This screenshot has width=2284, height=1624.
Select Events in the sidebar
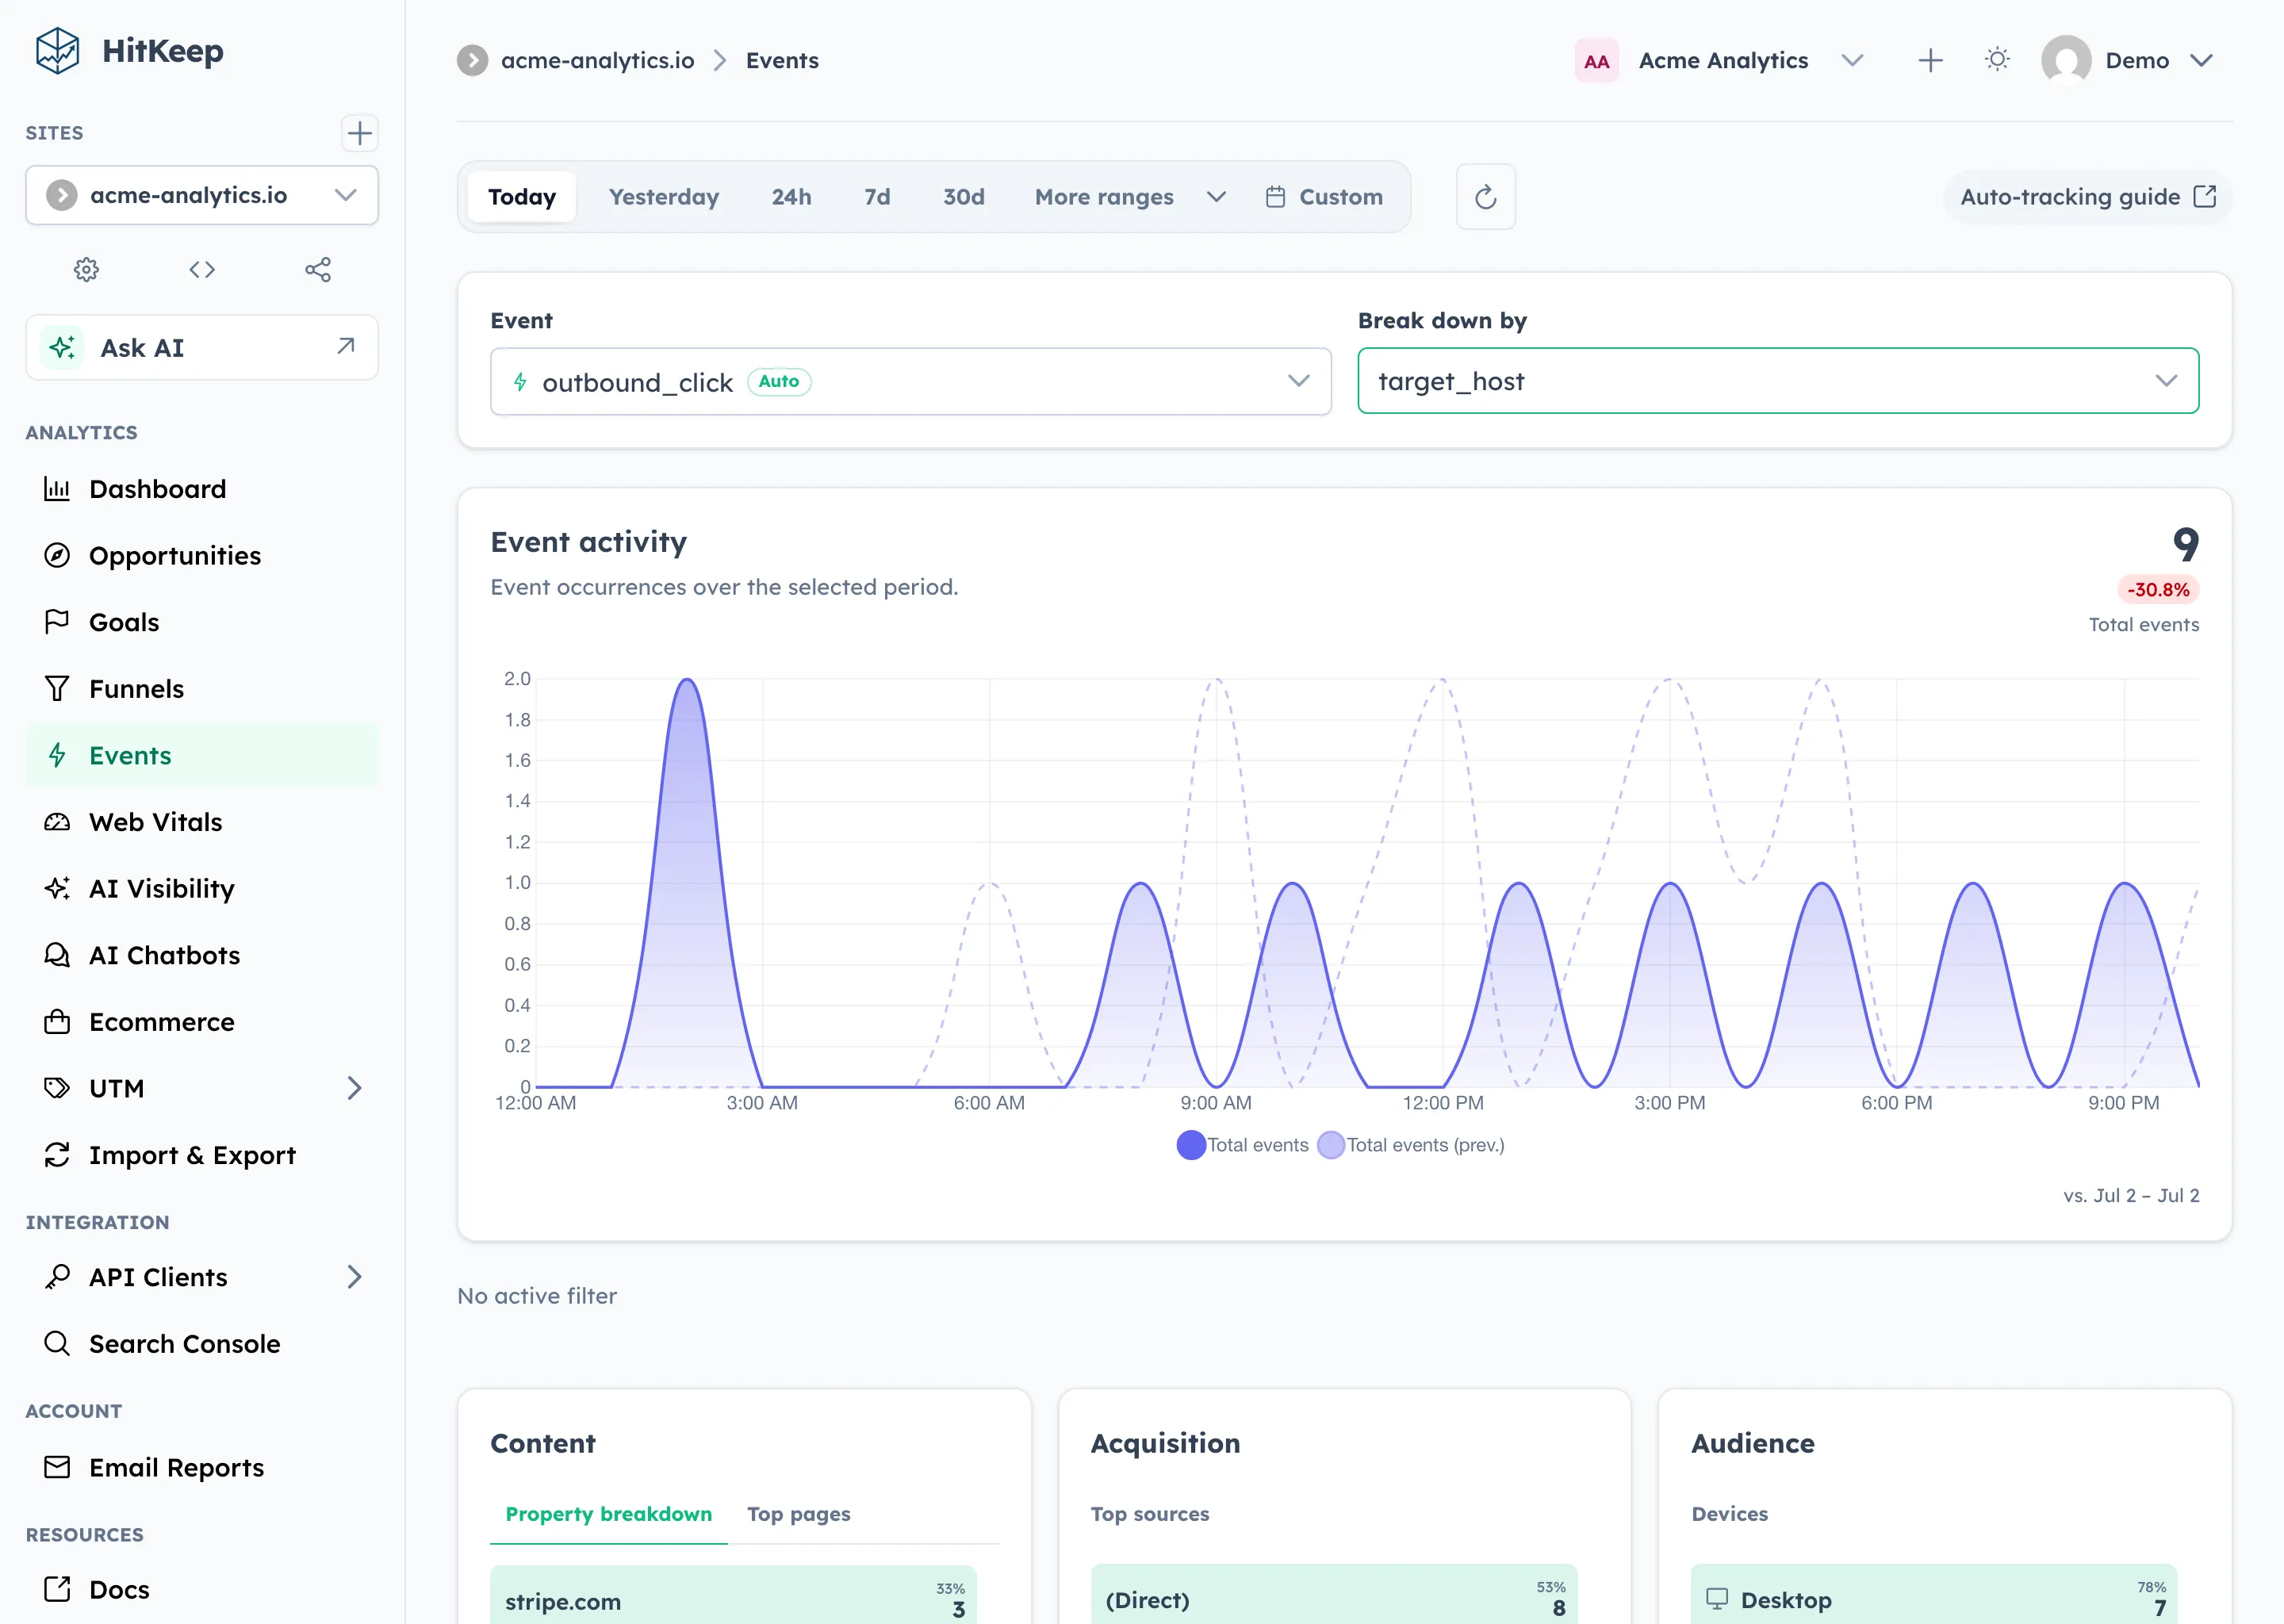click(x=202, y=755)
